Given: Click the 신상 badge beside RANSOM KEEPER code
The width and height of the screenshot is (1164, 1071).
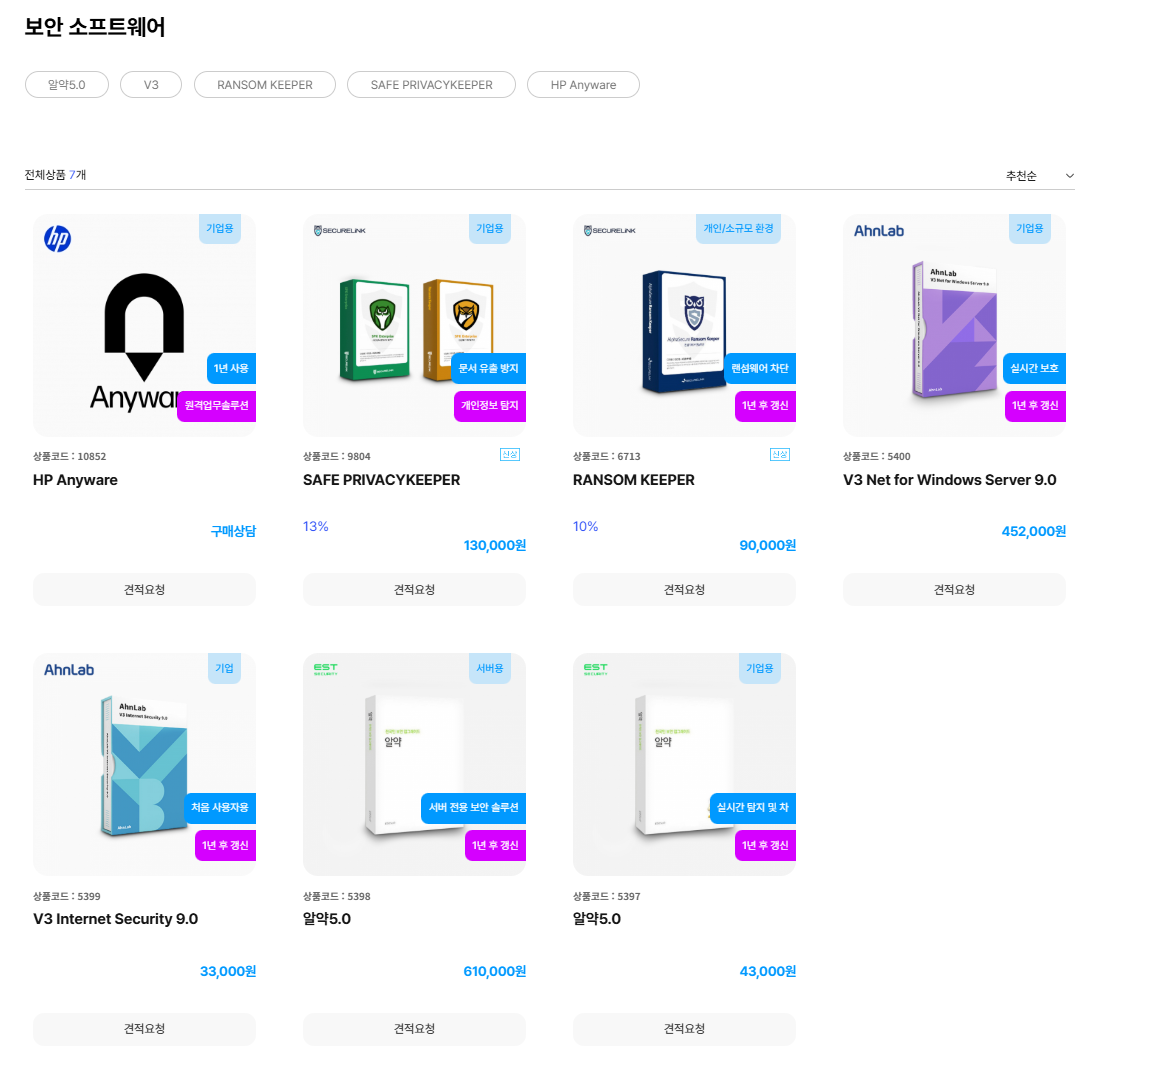Looking at the screenshot, I should pos(780,454).
